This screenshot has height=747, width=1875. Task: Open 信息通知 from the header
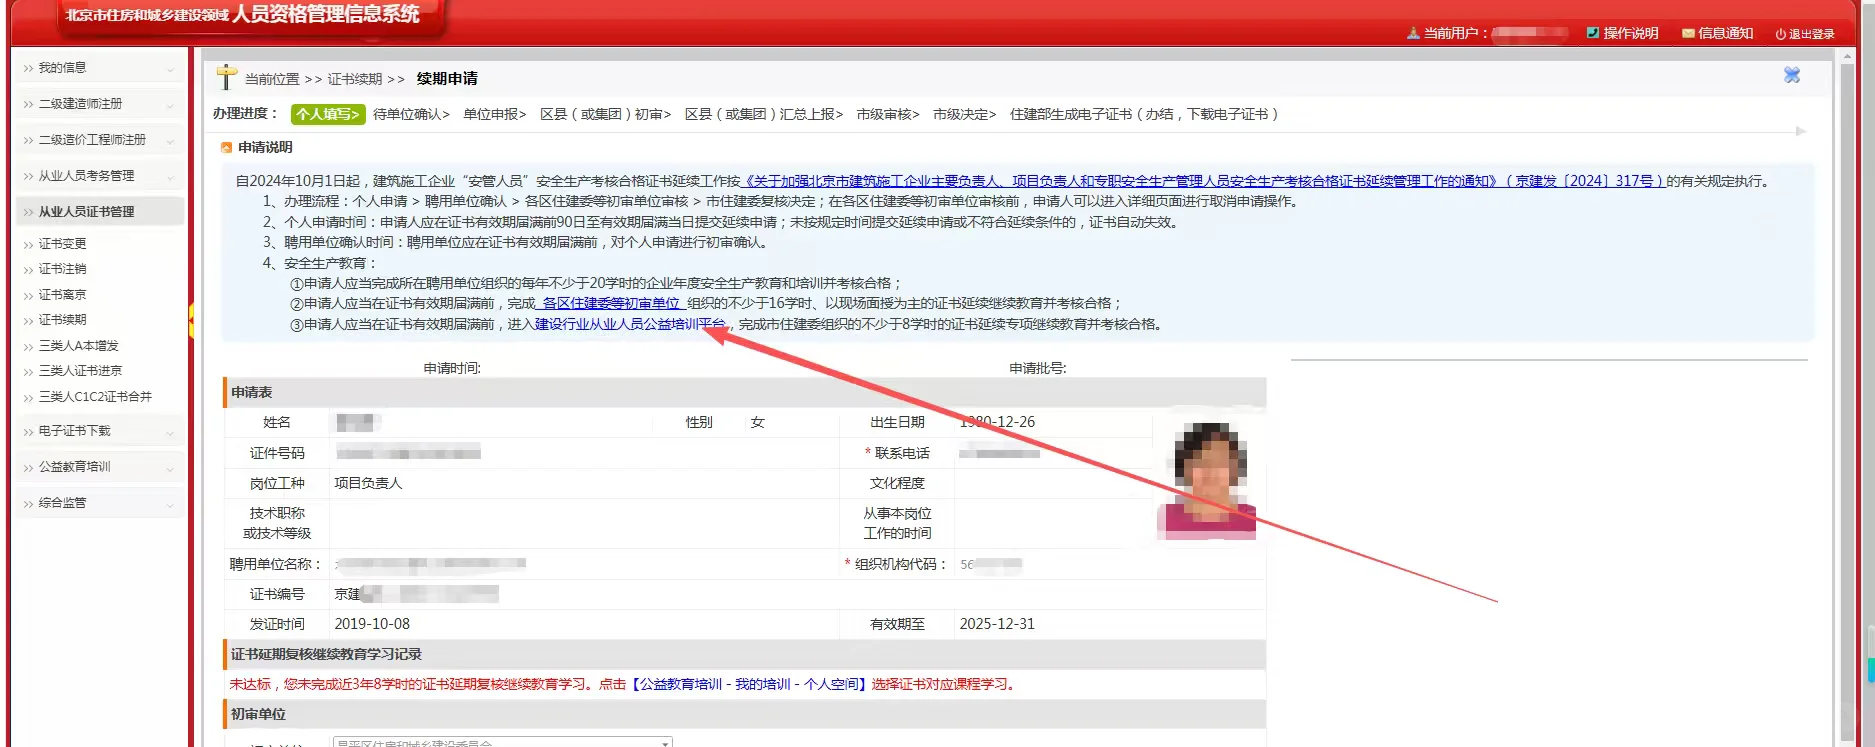coord(1717,33)
